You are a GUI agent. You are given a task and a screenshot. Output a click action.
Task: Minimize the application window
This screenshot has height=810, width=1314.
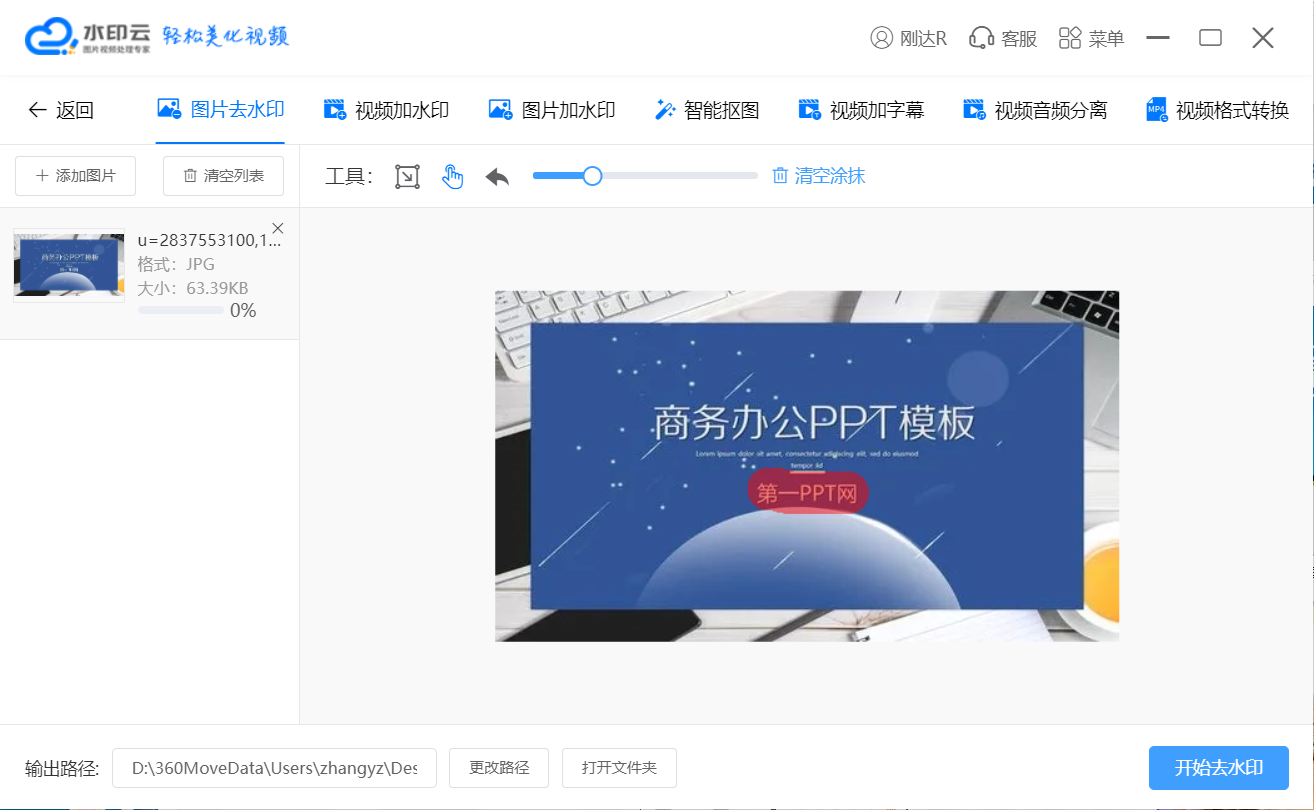coord(1158,38)
